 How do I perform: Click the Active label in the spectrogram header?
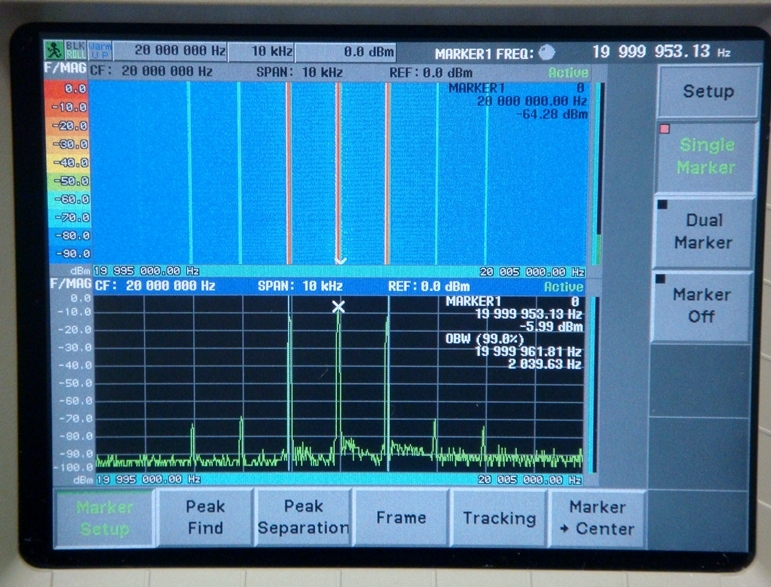(568, 73)
